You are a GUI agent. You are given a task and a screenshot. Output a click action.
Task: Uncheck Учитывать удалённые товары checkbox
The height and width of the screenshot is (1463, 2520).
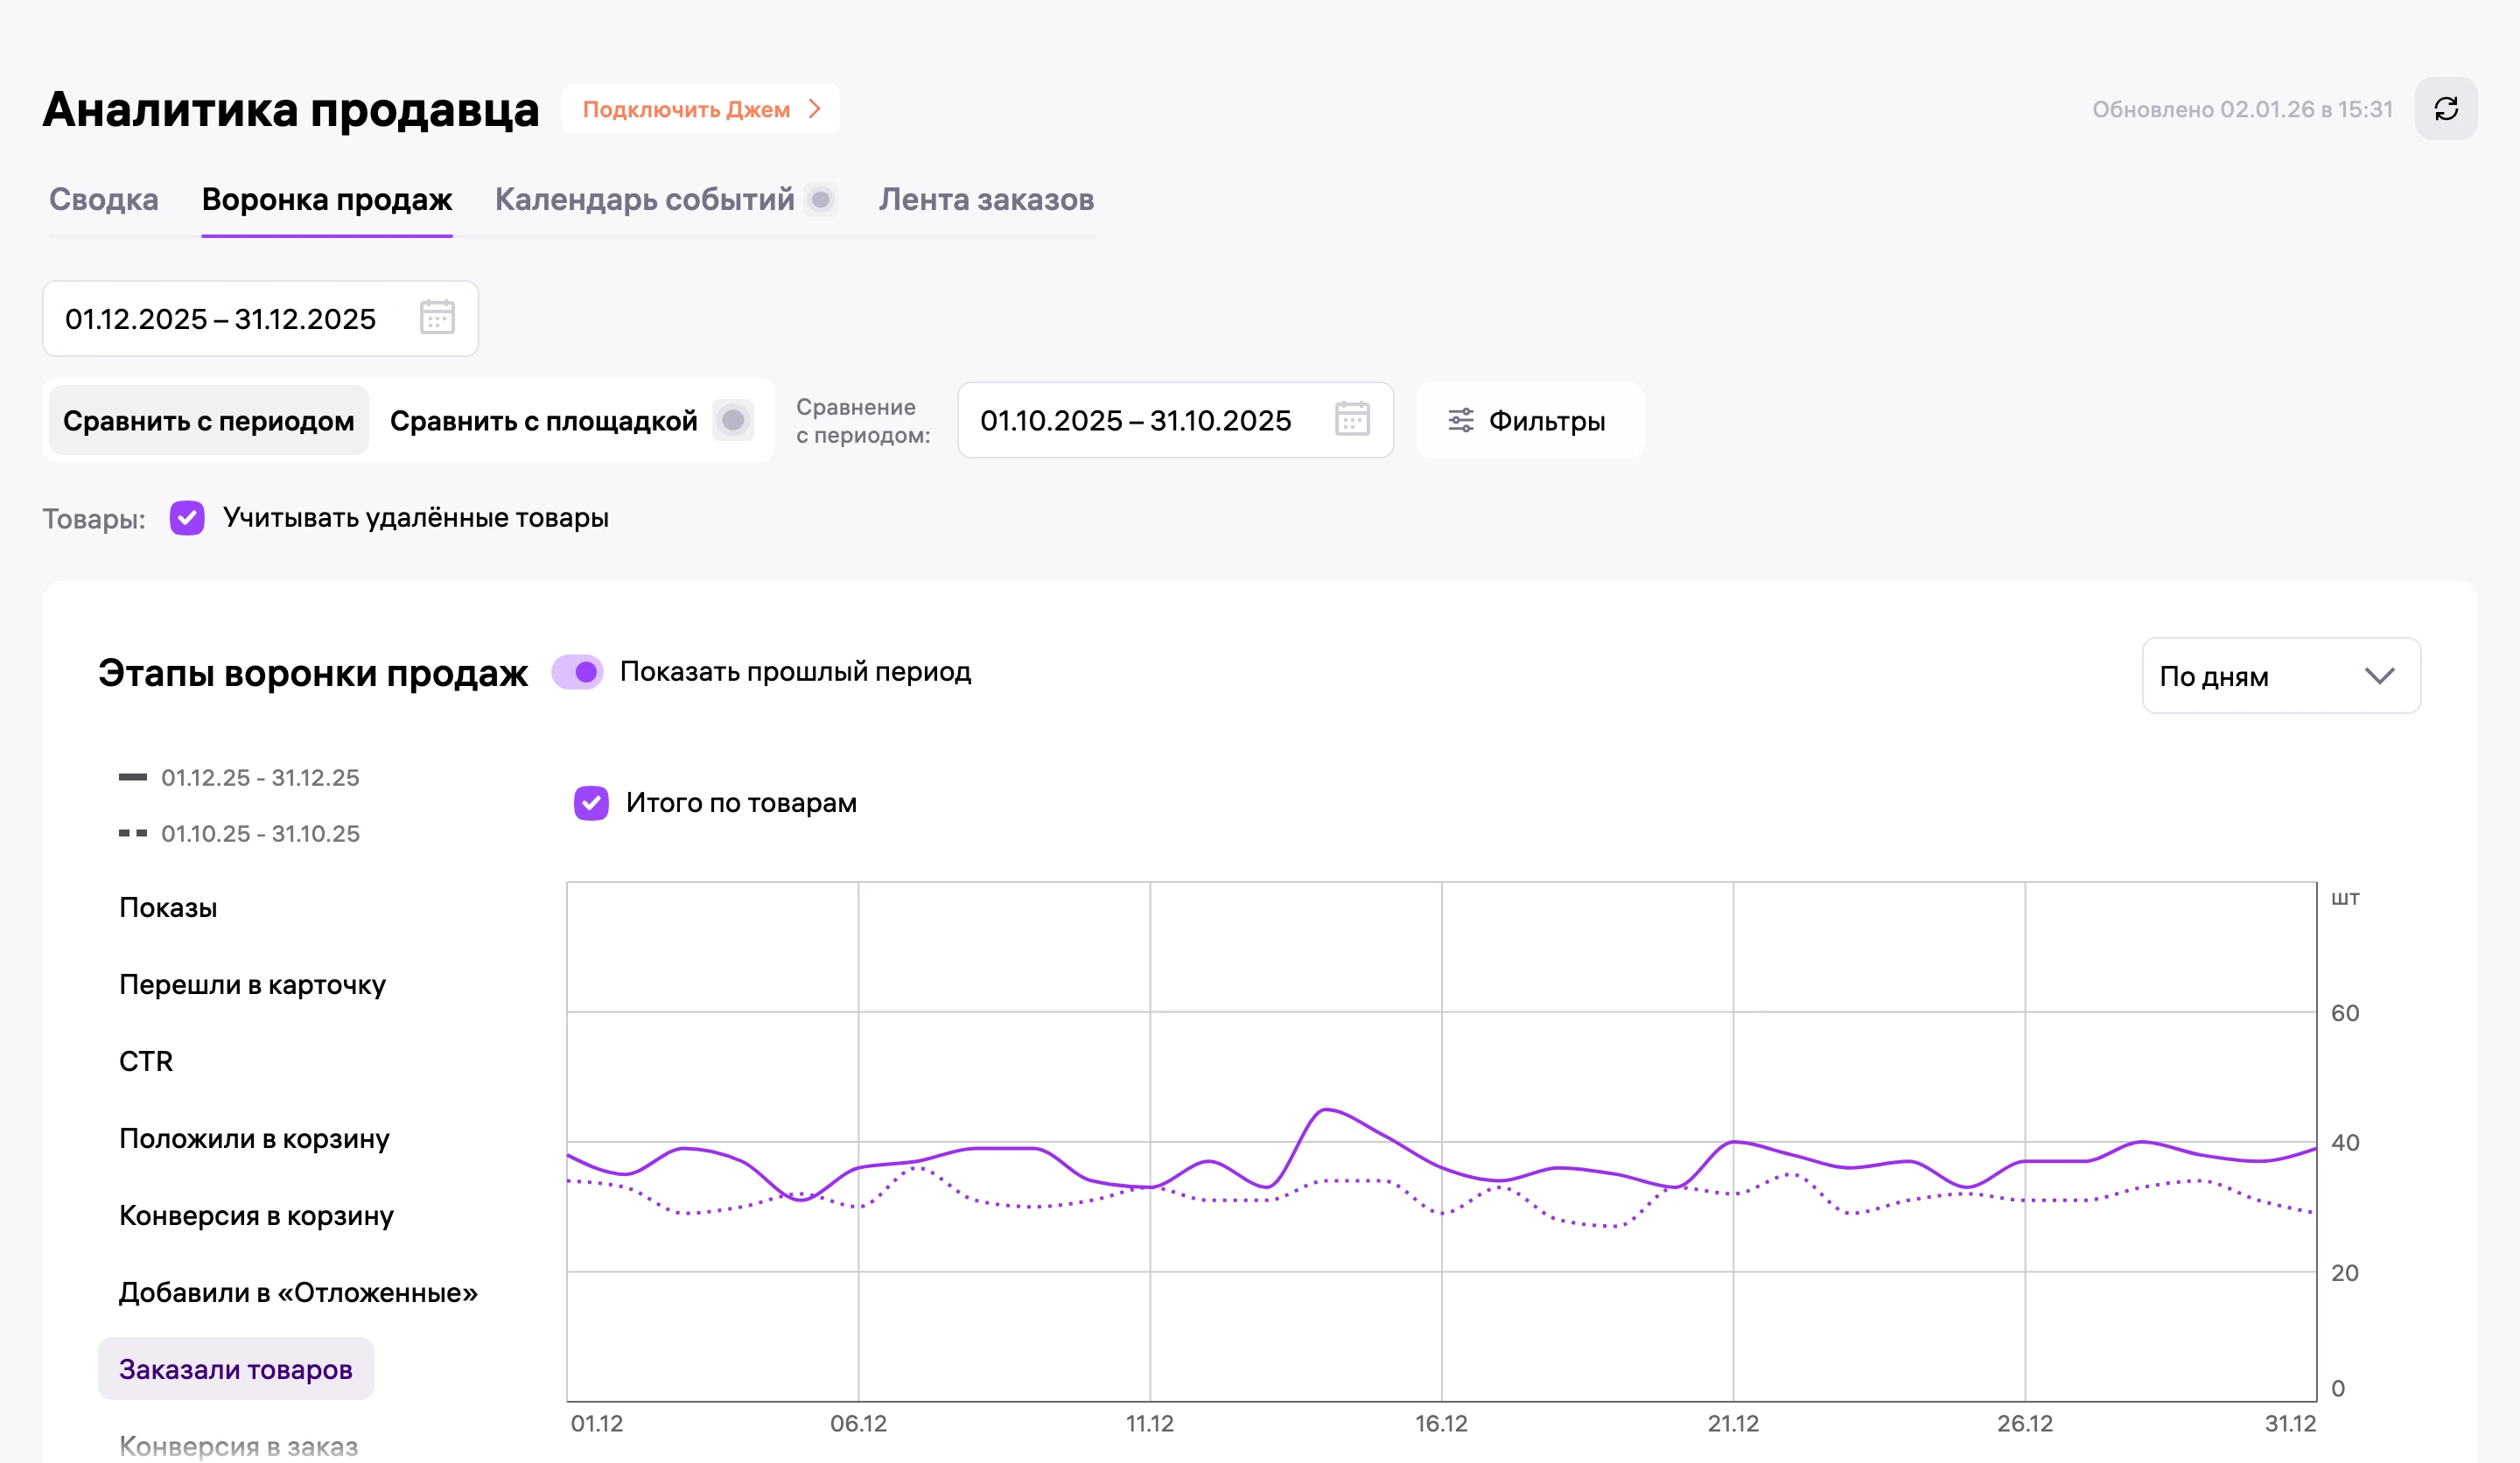tap(187, 518)
